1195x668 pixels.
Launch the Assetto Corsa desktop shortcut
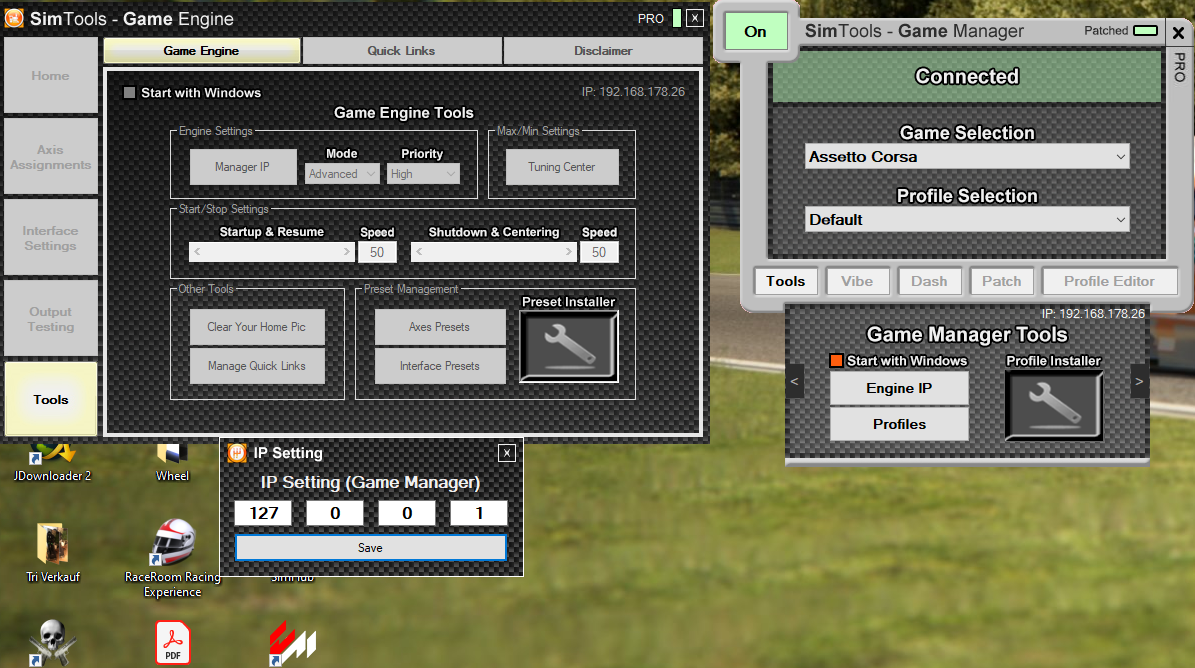(293, 644)
